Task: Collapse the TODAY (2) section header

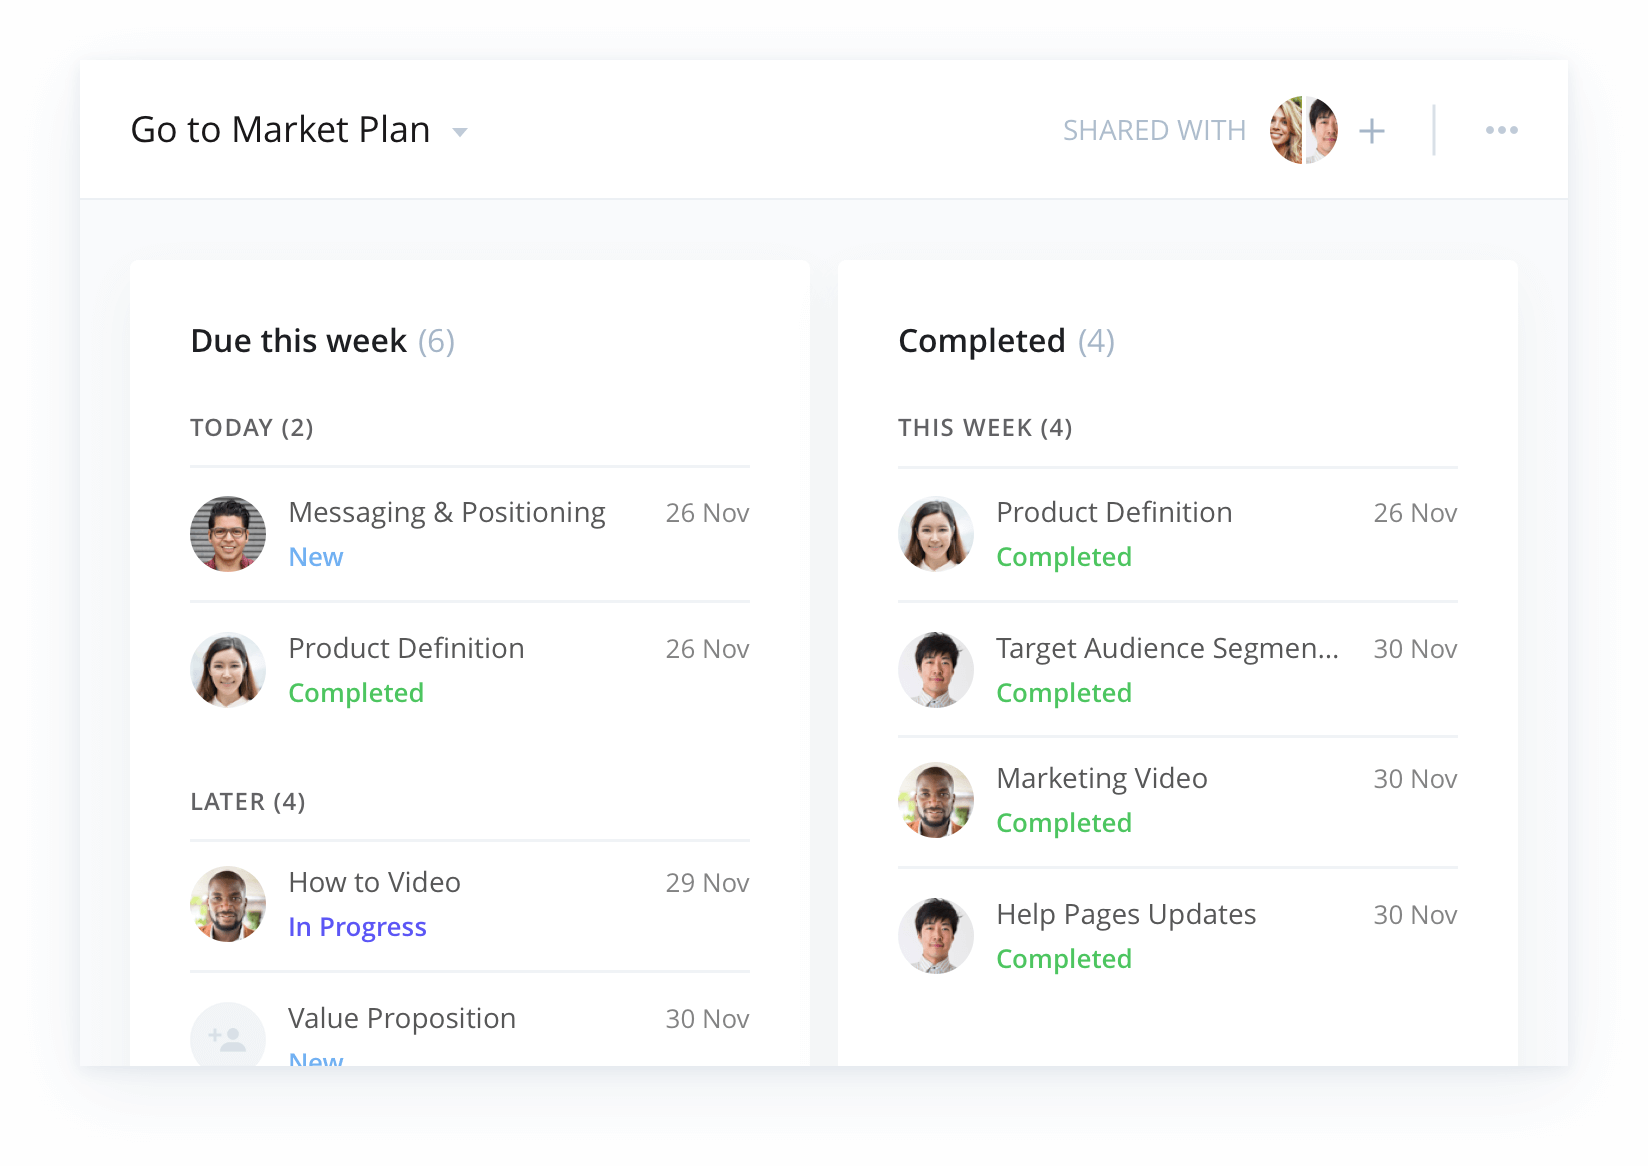Action: [252, 428]
